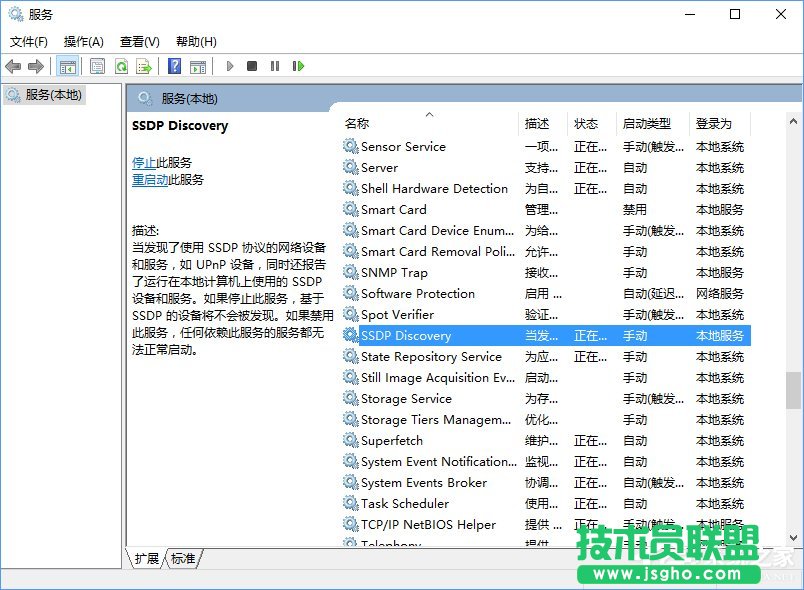Click the Refresh toolbar icon

pyautogui.click(x=120, y=66)
